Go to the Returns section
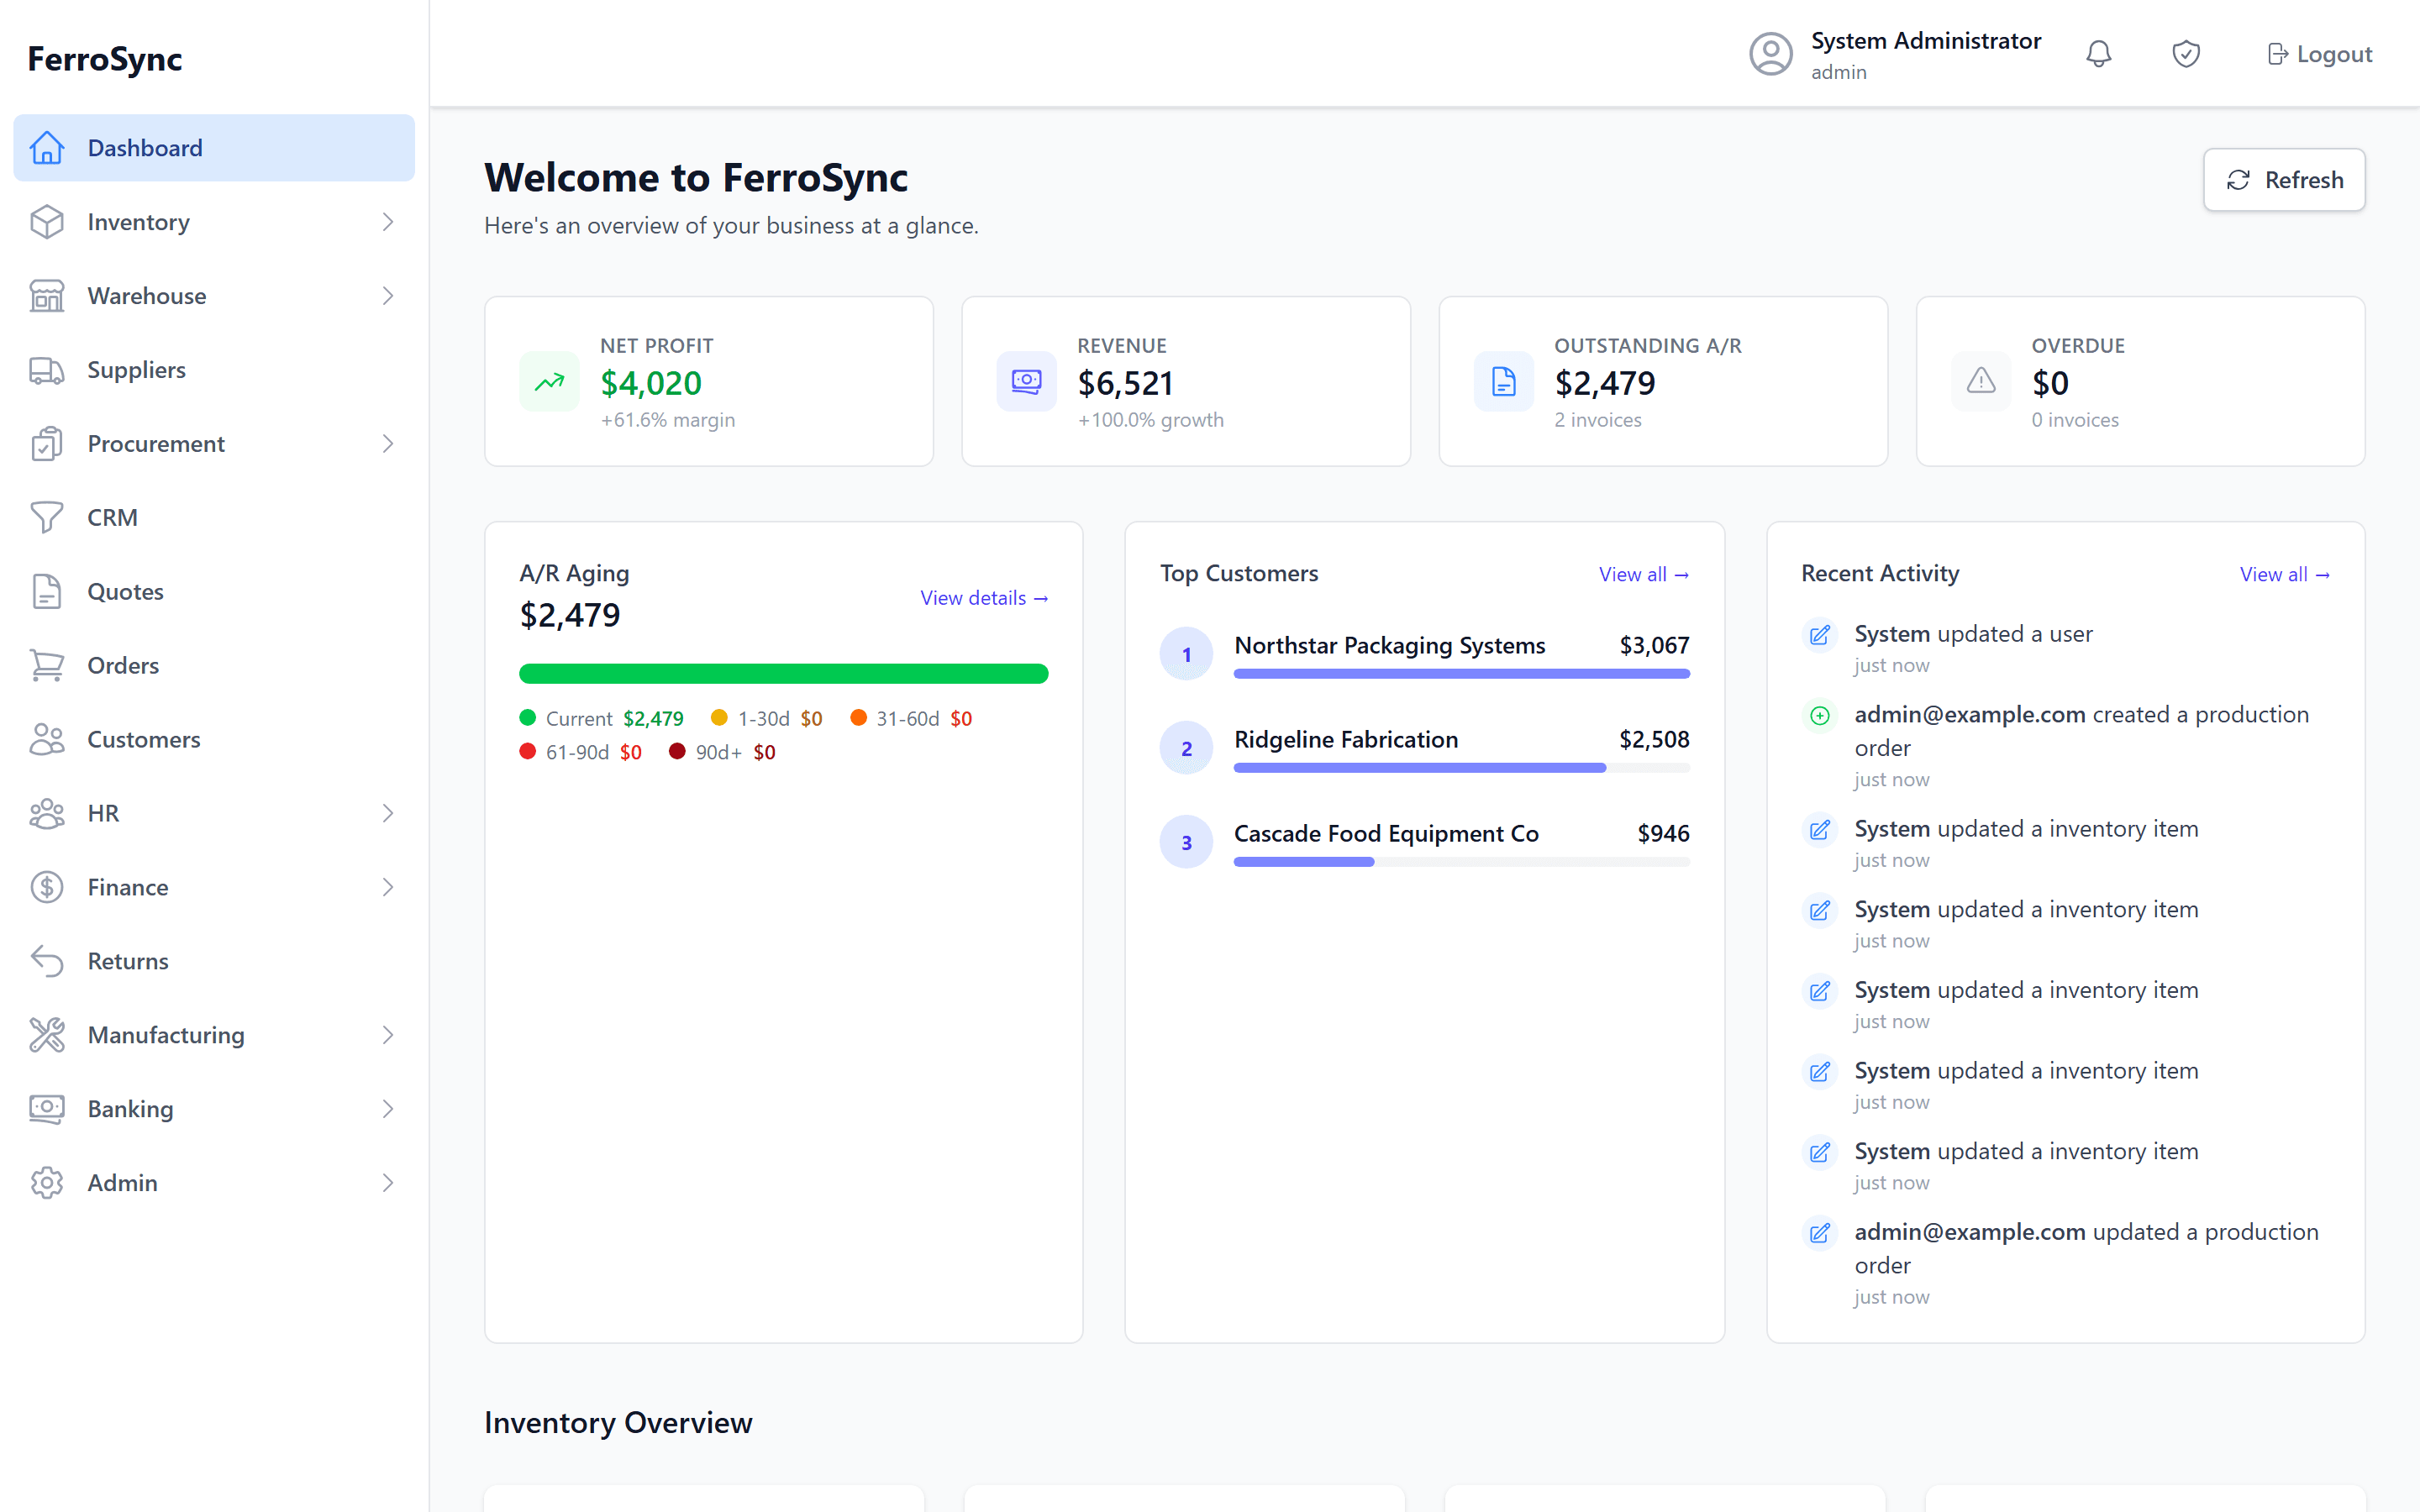 214,962
